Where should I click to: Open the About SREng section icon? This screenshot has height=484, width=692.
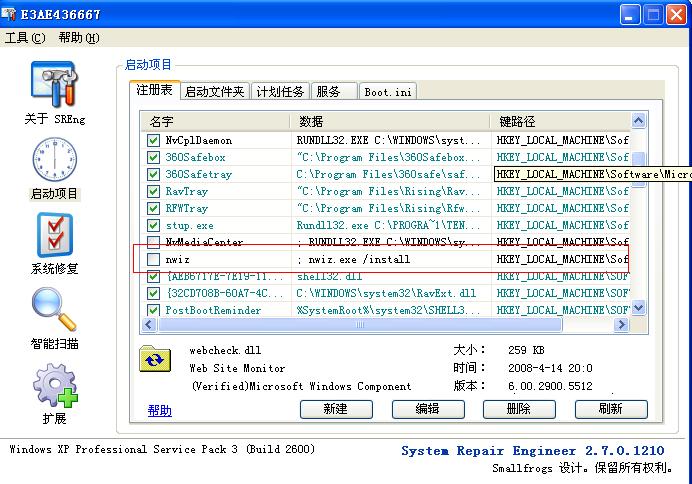54,84
